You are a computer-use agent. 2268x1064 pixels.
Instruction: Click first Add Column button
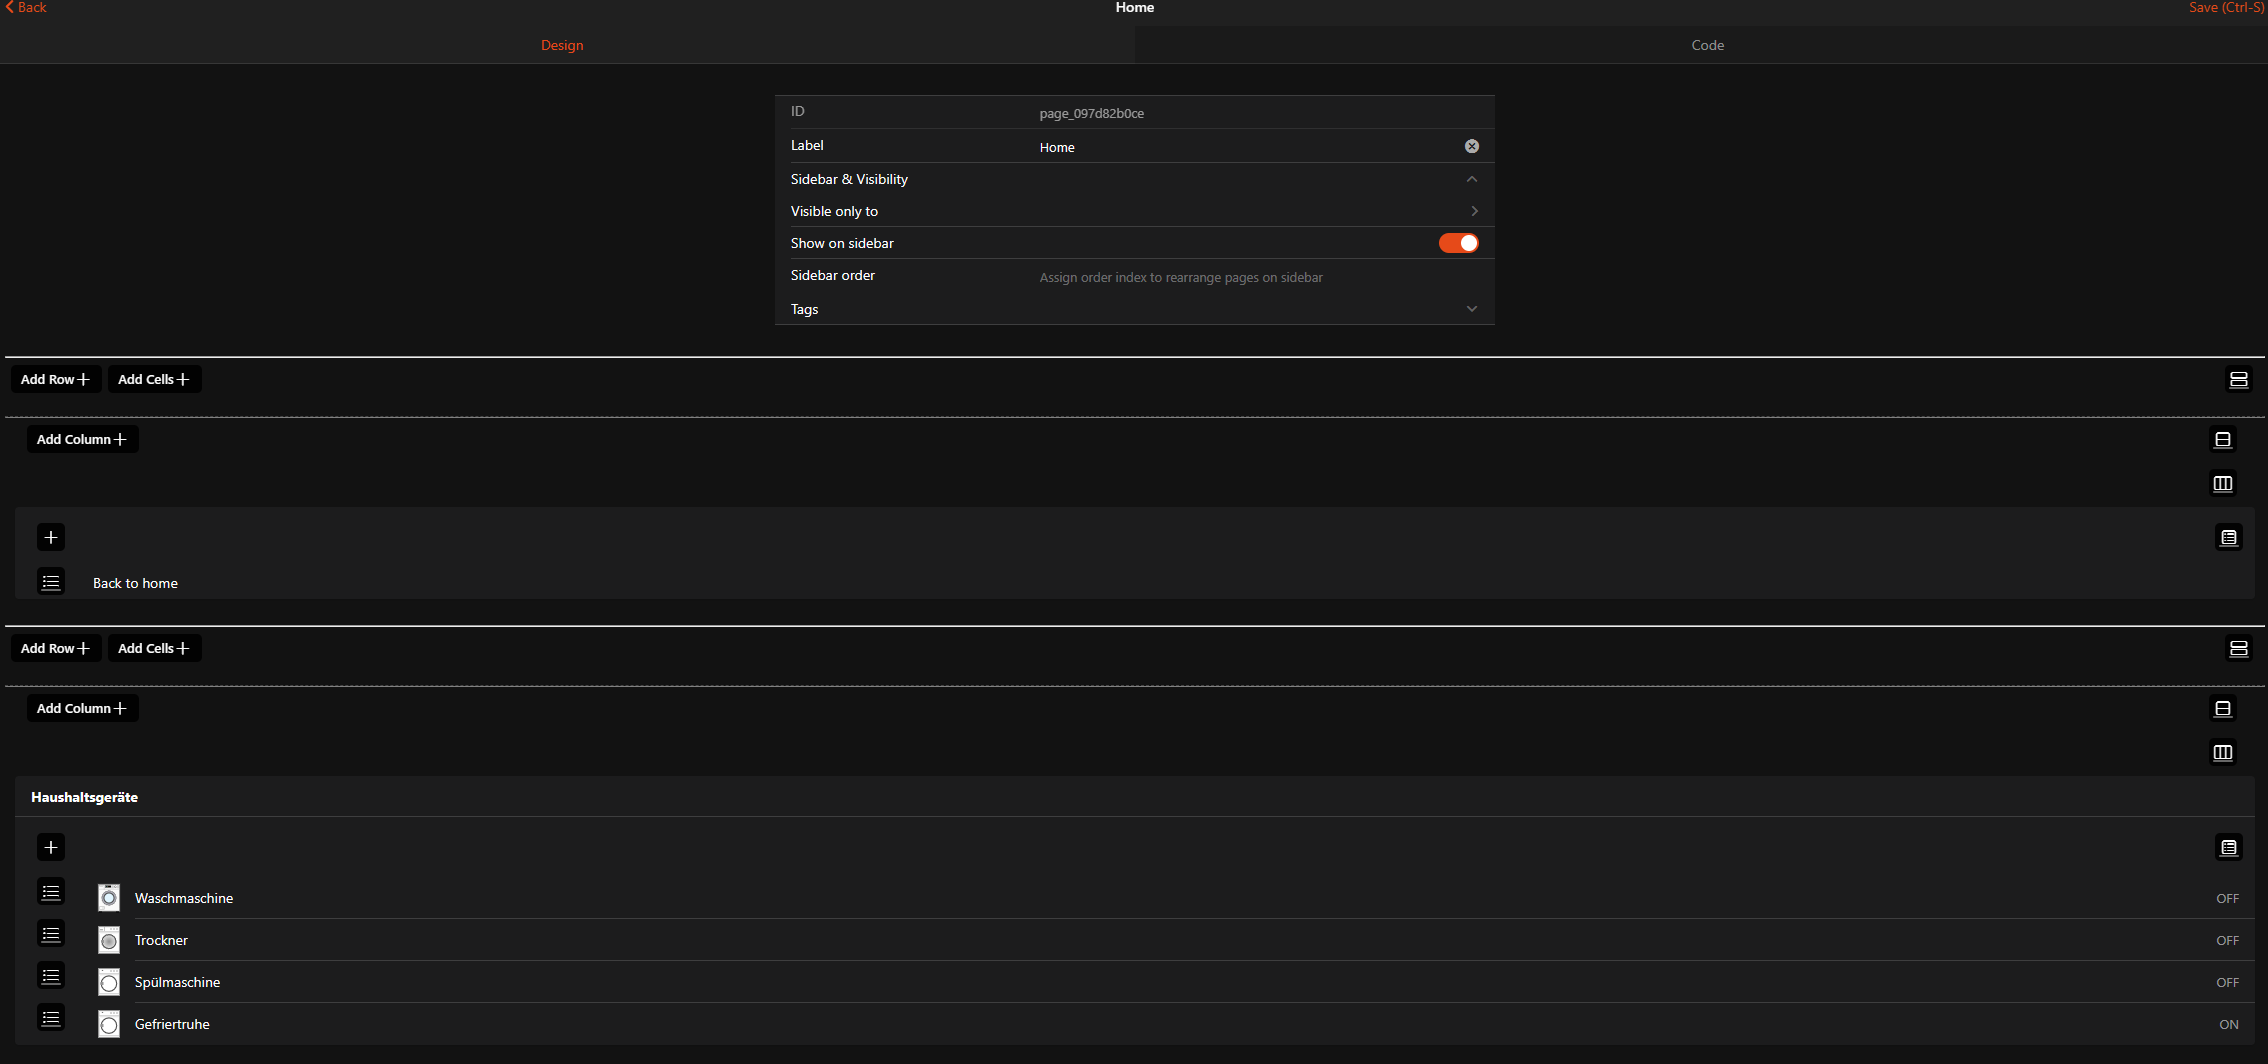point(82,440)
